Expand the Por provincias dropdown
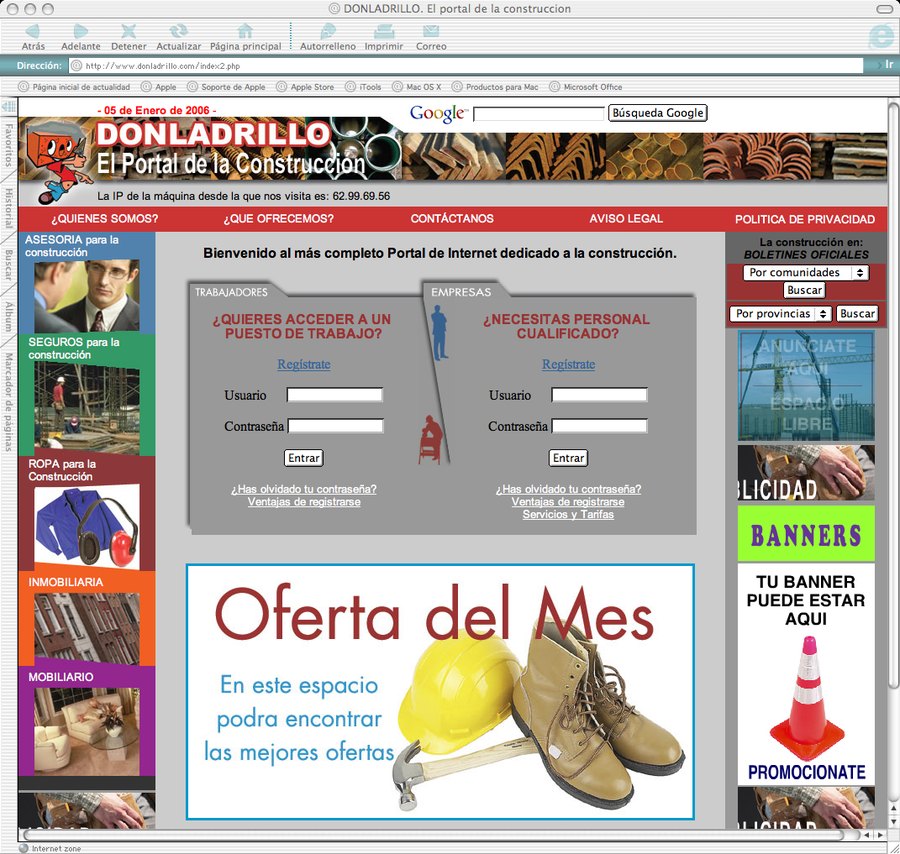The image size is (900, 854). tap(780, 314)
